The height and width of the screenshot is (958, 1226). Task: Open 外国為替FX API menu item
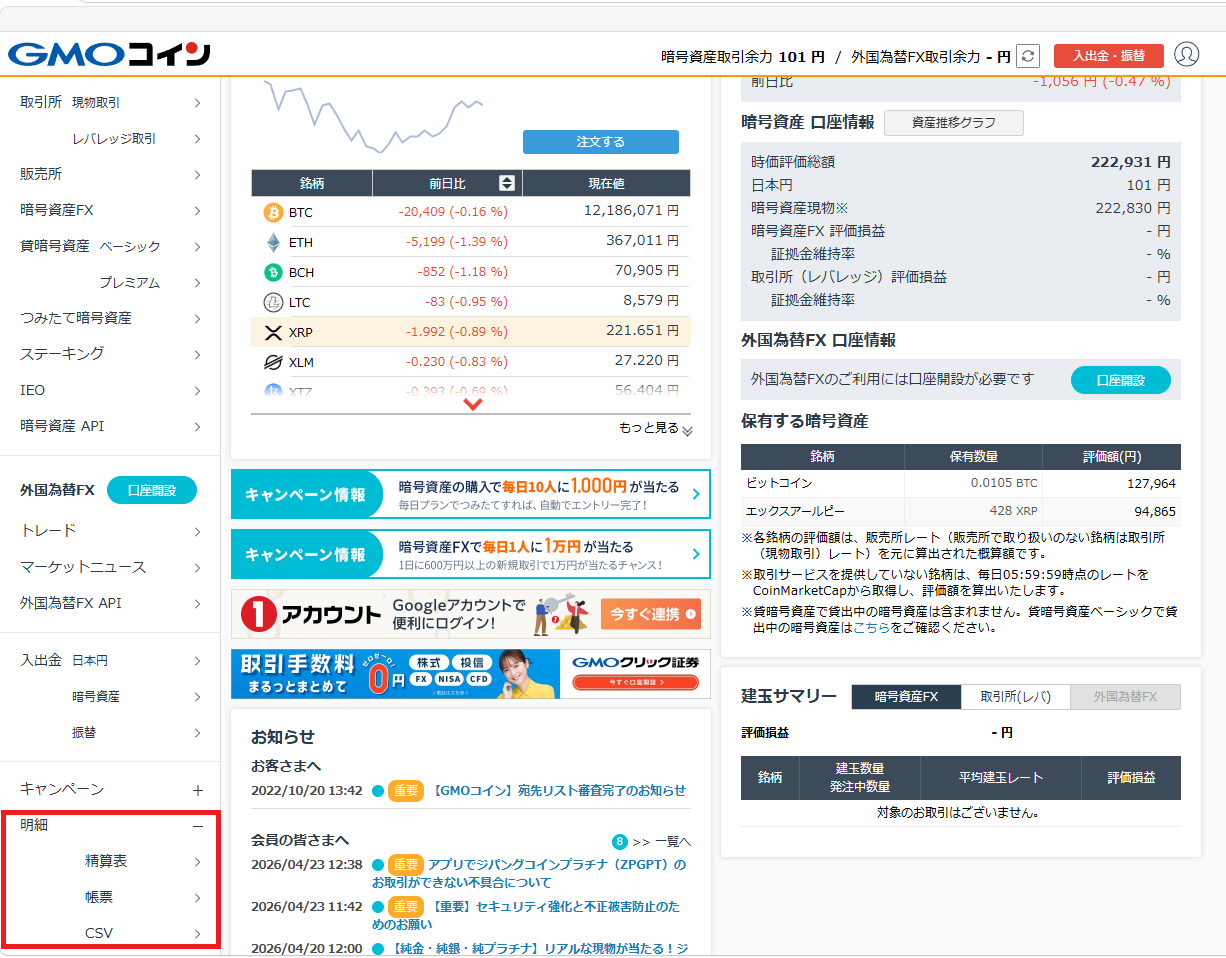pos(110,603)
